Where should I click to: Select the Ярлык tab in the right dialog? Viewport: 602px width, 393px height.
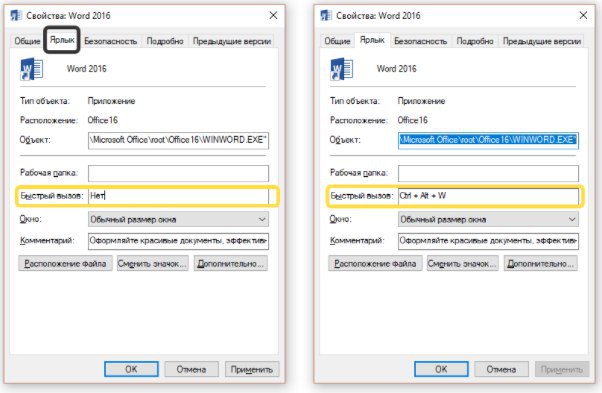[372, 40]
